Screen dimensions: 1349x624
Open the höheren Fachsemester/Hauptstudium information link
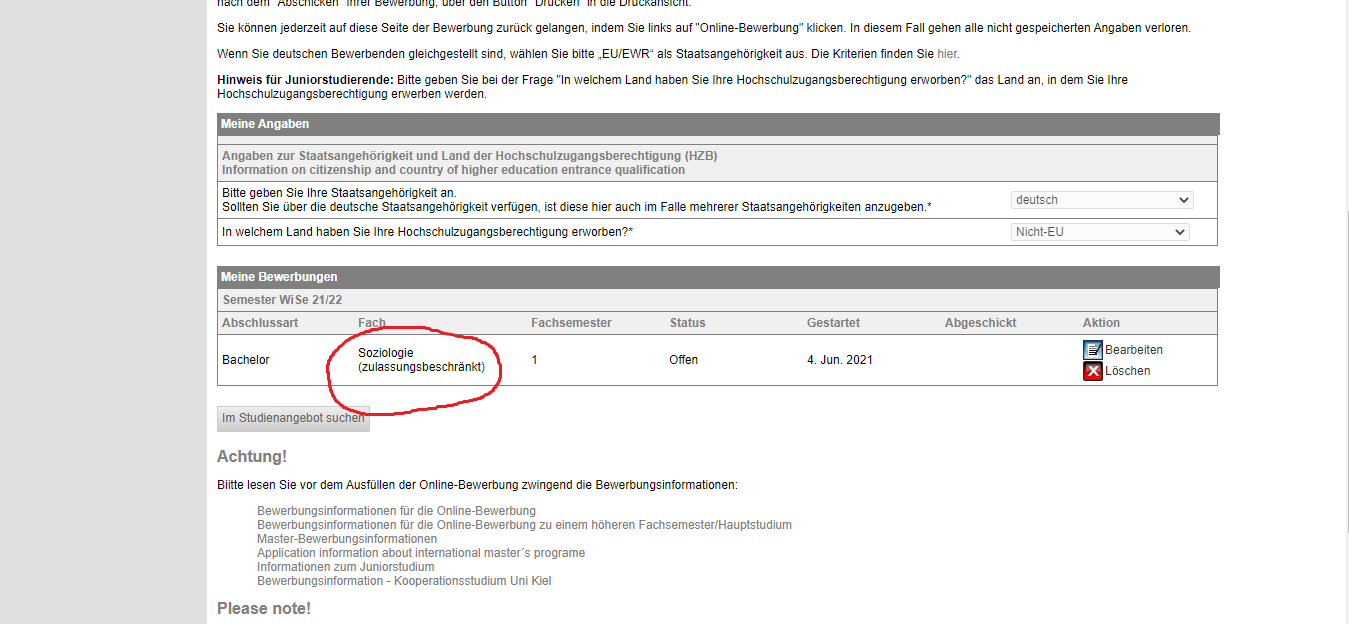(x=524, y=525)
